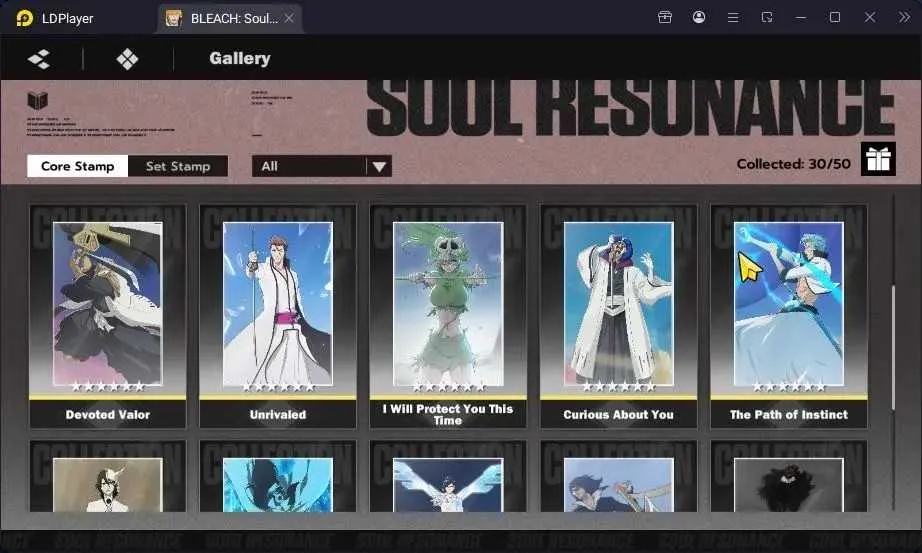The width and height of the screenshot is (922, 553).
Task: Click star rating on Devoted Valor card
Action: 108,387
